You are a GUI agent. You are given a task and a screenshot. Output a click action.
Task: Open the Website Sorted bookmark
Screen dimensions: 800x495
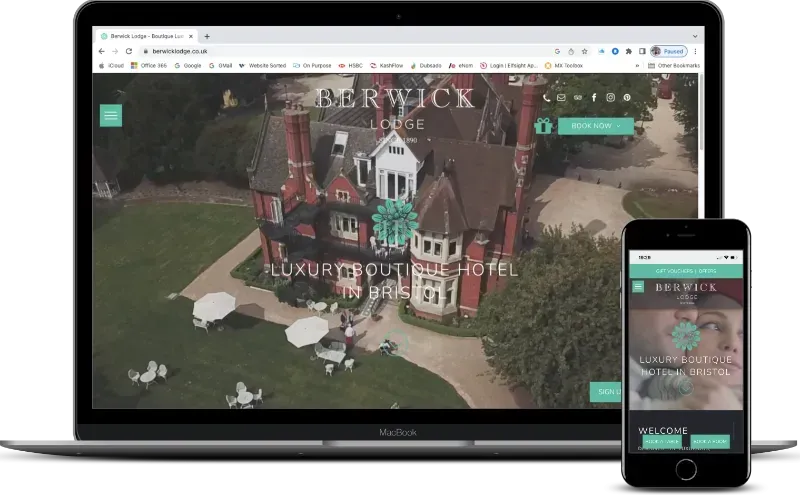[x=262, y=66]
